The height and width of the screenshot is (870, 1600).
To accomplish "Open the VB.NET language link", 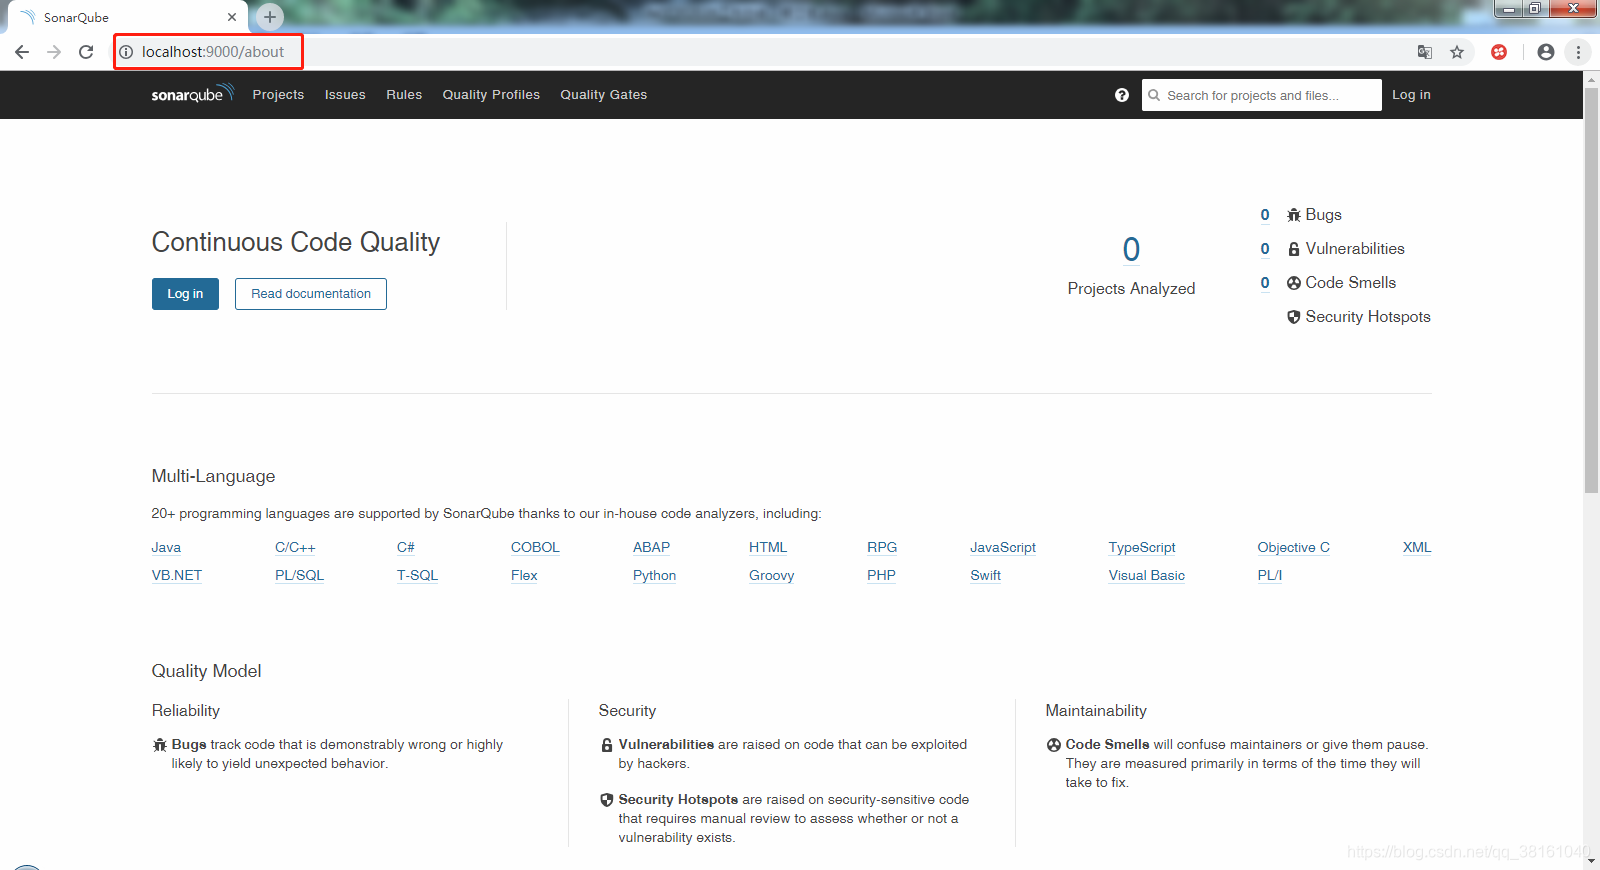I will pos(177,576).
